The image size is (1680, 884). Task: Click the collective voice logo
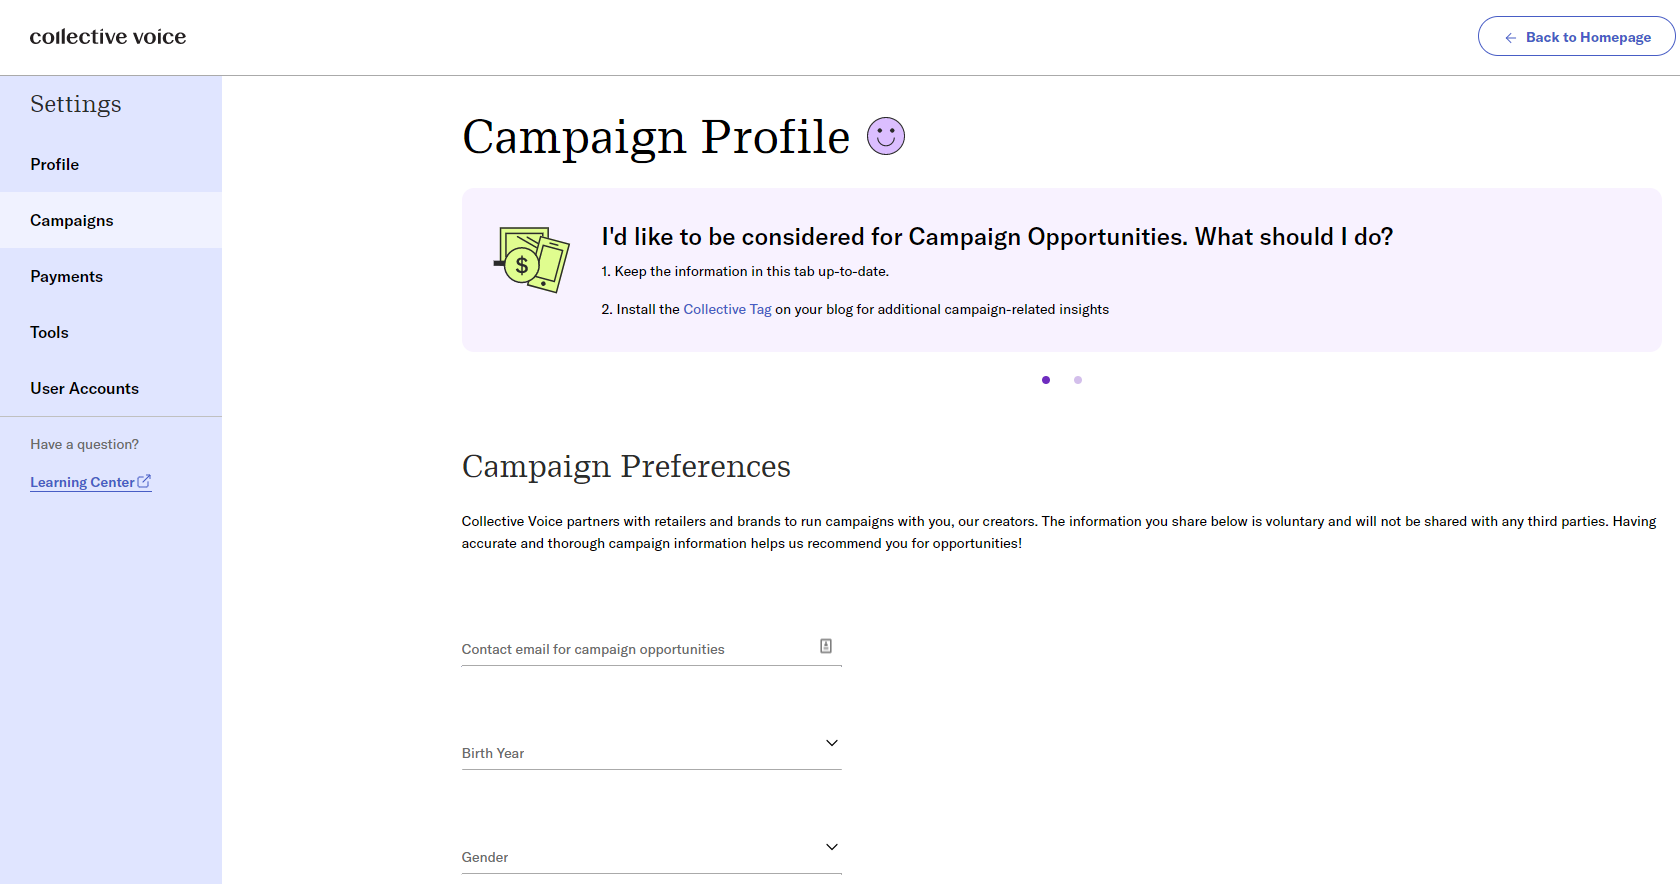[x=108, y=37]
